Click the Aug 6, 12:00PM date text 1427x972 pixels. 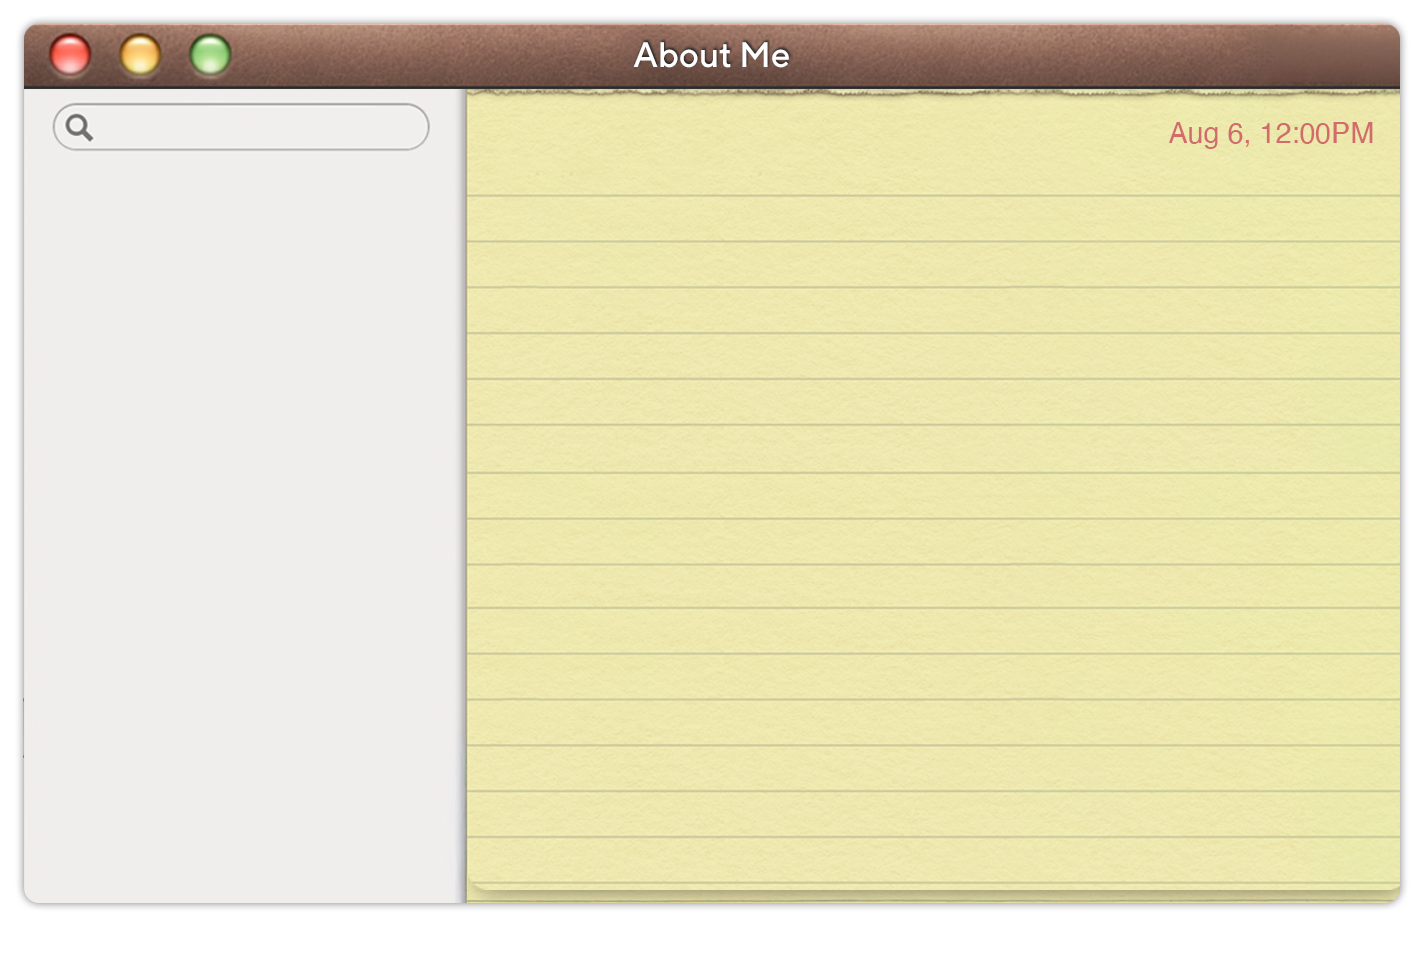tap(1271, 134)
